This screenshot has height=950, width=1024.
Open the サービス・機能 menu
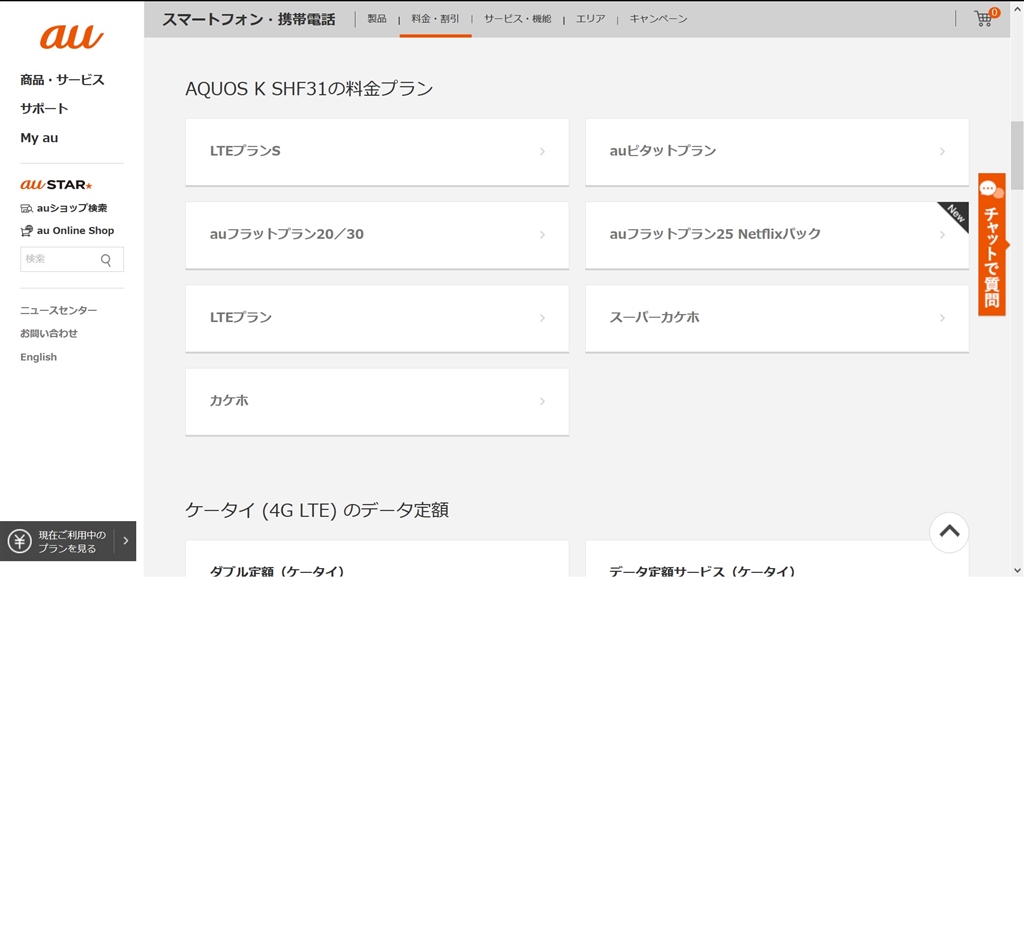point(517,19)
